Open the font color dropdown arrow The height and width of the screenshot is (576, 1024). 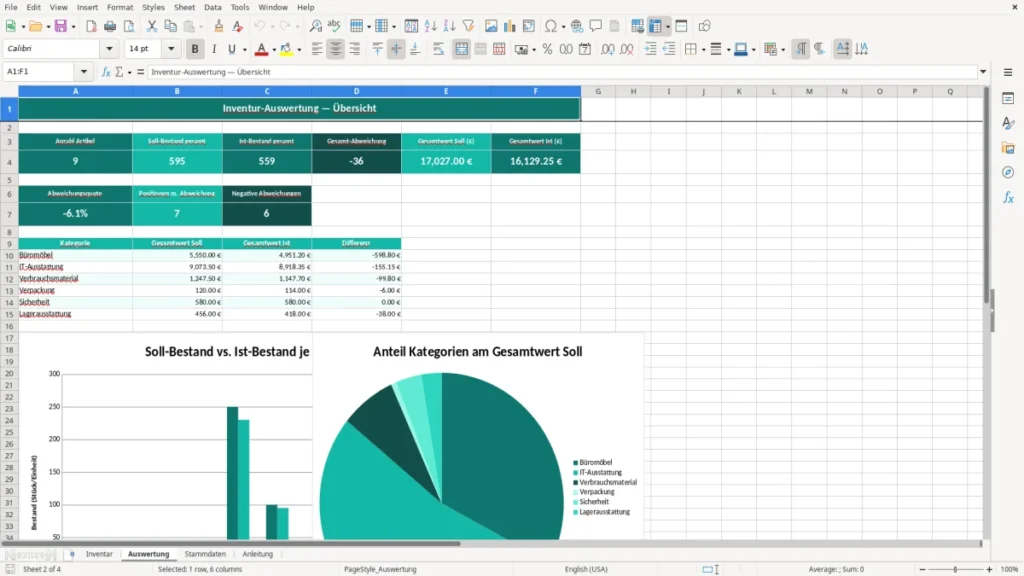pyautogui.click(x=274, y=50)
